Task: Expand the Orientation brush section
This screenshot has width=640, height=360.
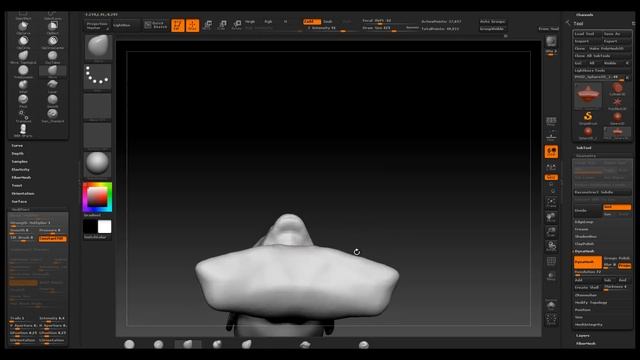Action: [x=23, y=193]
